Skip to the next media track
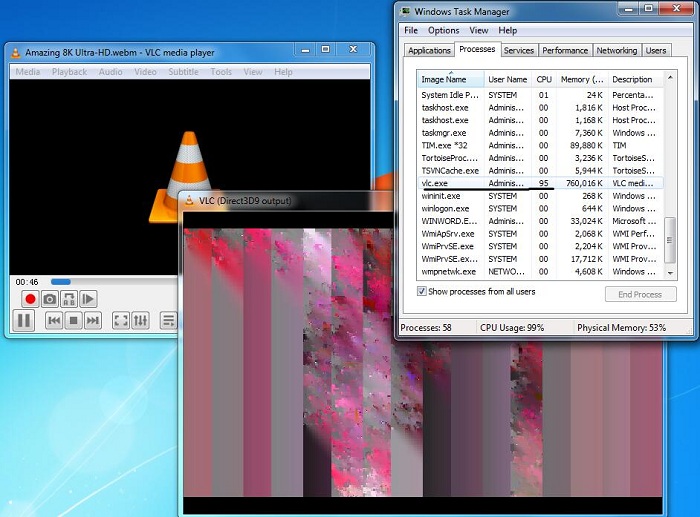700x517 pixels. click(x=92, y=321)
